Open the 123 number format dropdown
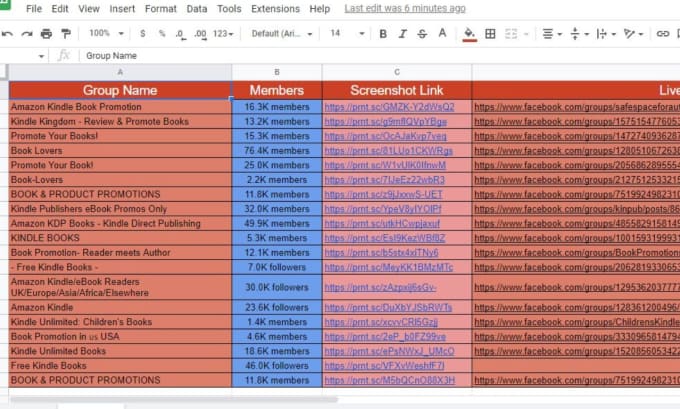 [223, 33]
